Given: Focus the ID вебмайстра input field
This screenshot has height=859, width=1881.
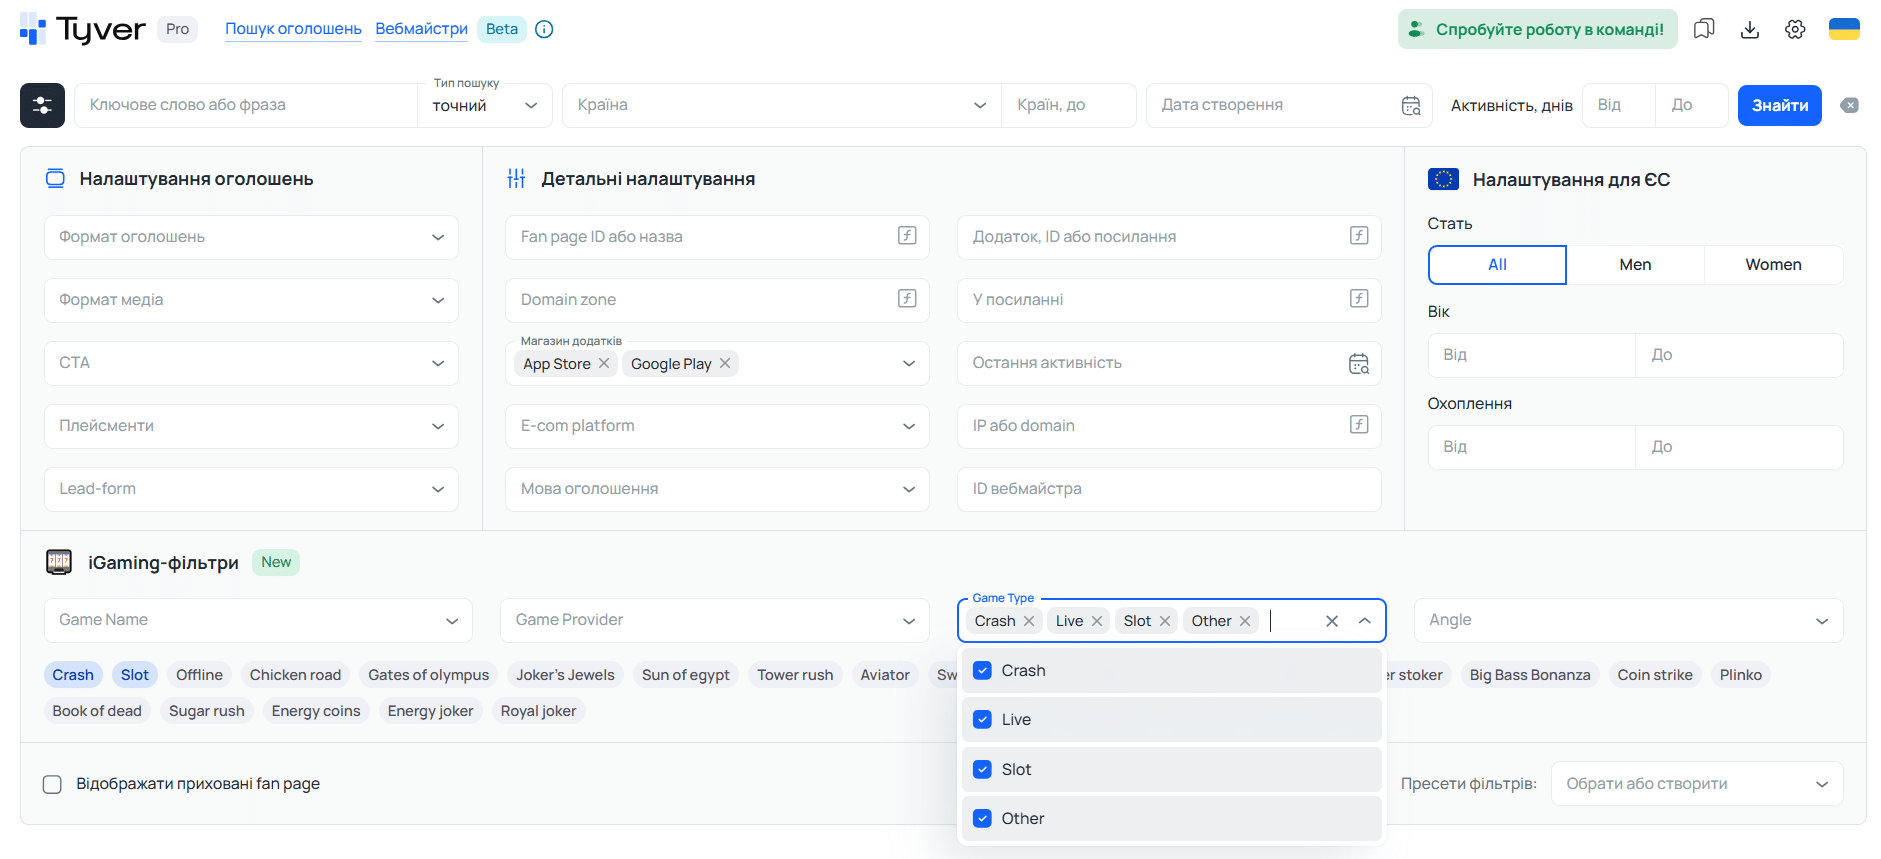Looking at the screenshot, I should (1169, 489).
